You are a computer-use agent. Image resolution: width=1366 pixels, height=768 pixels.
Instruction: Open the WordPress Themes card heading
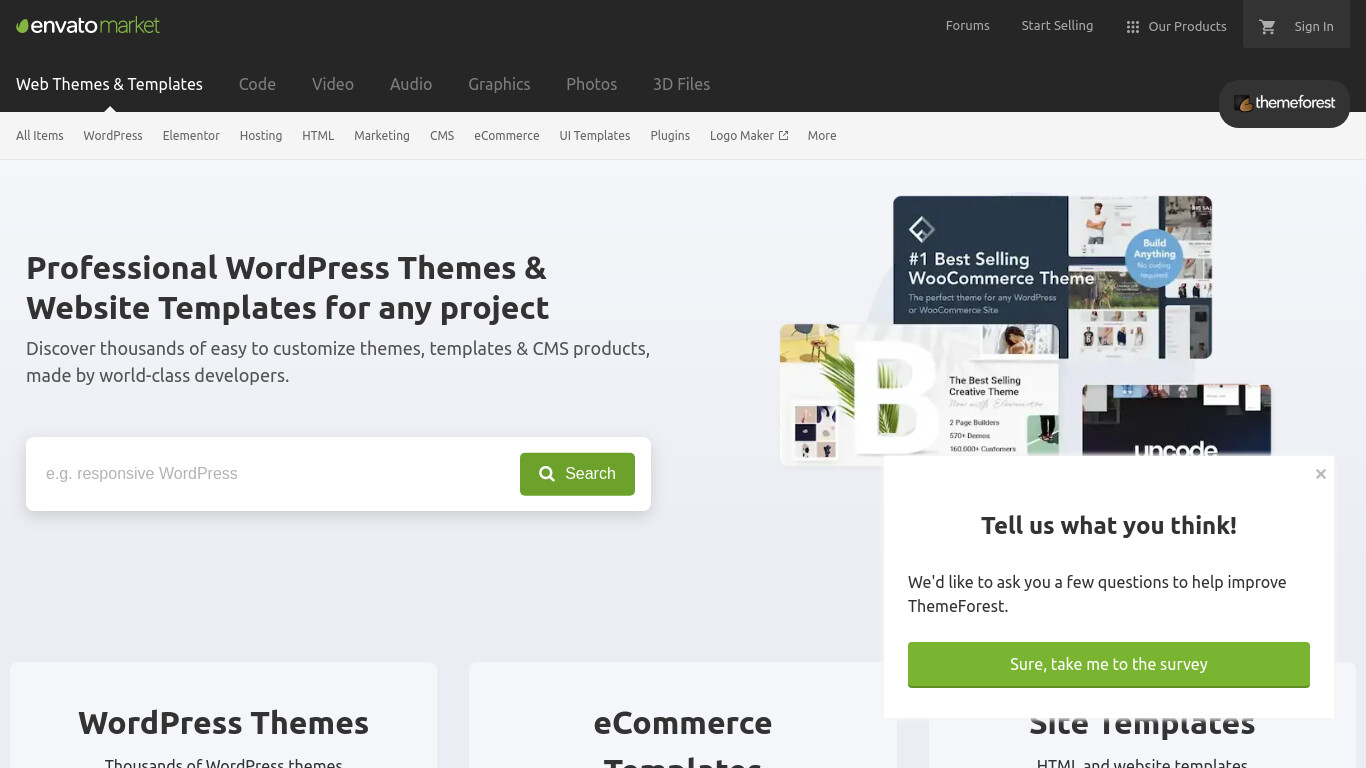[224, 723]
